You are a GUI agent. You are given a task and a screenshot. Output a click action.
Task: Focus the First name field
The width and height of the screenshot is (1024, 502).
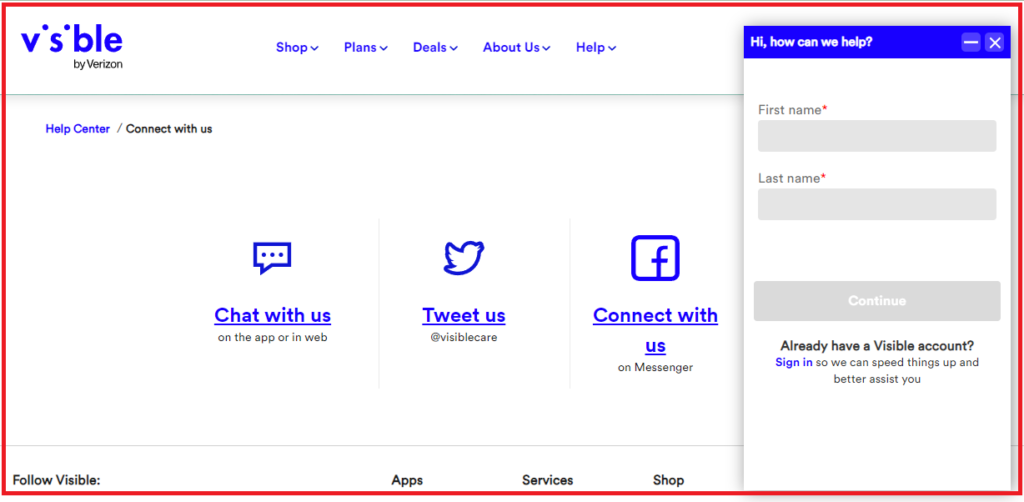click(x=877, y=136)
